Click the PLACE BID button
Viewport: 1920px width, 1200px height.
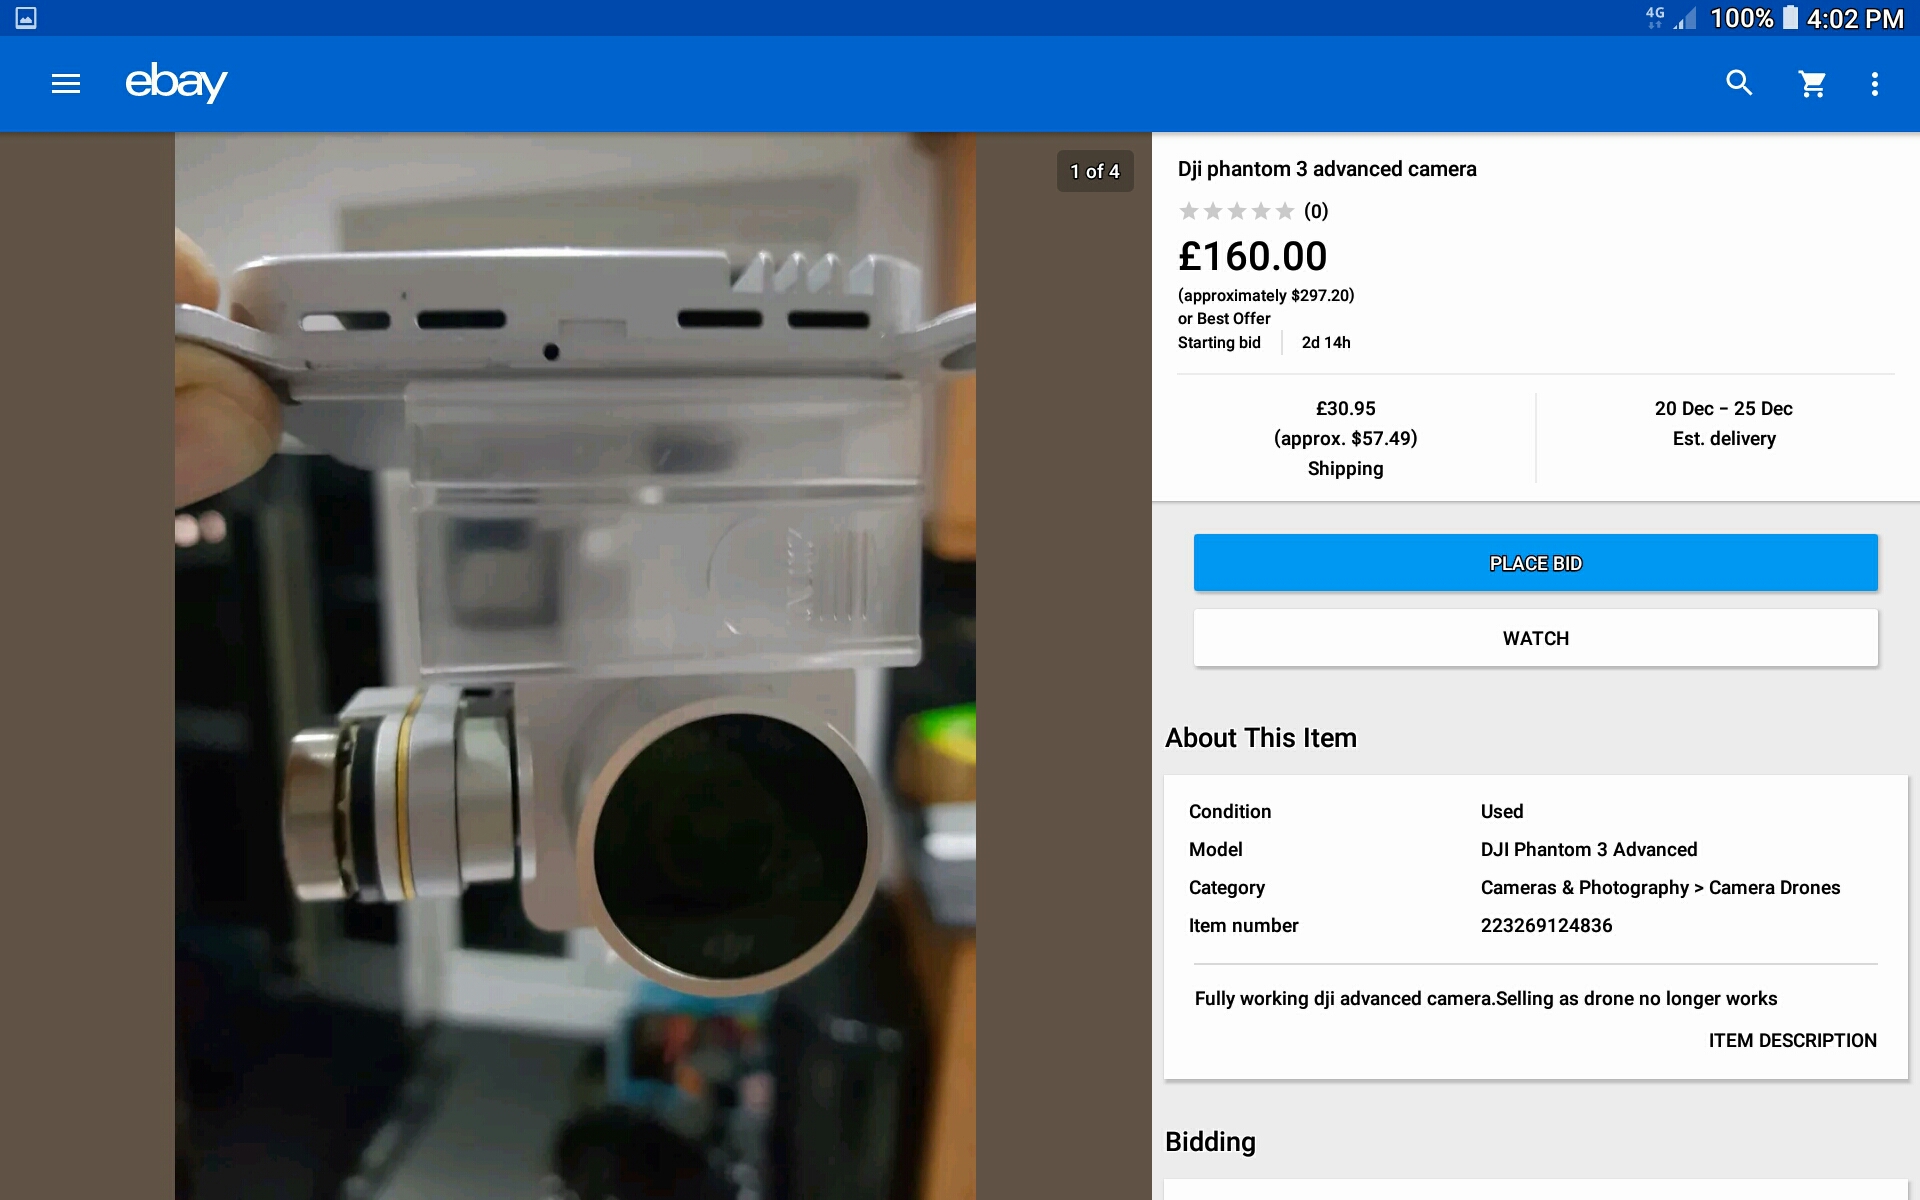coord(1536,563)
